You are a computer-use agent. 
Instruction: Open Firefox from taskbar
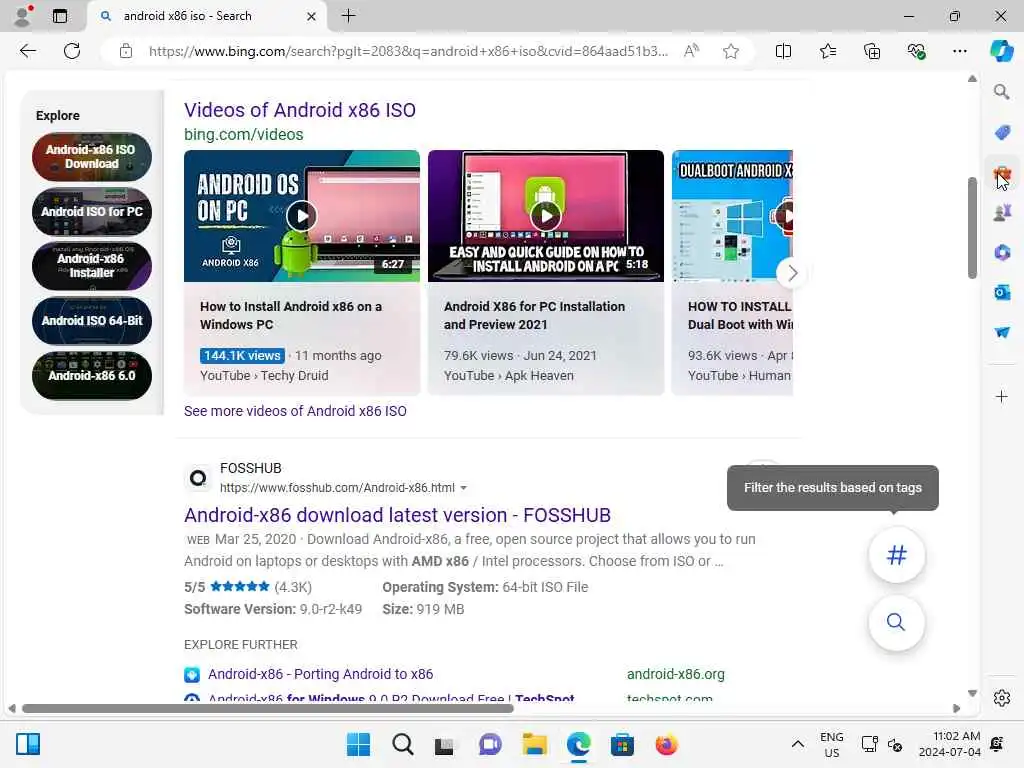[666, 744]
